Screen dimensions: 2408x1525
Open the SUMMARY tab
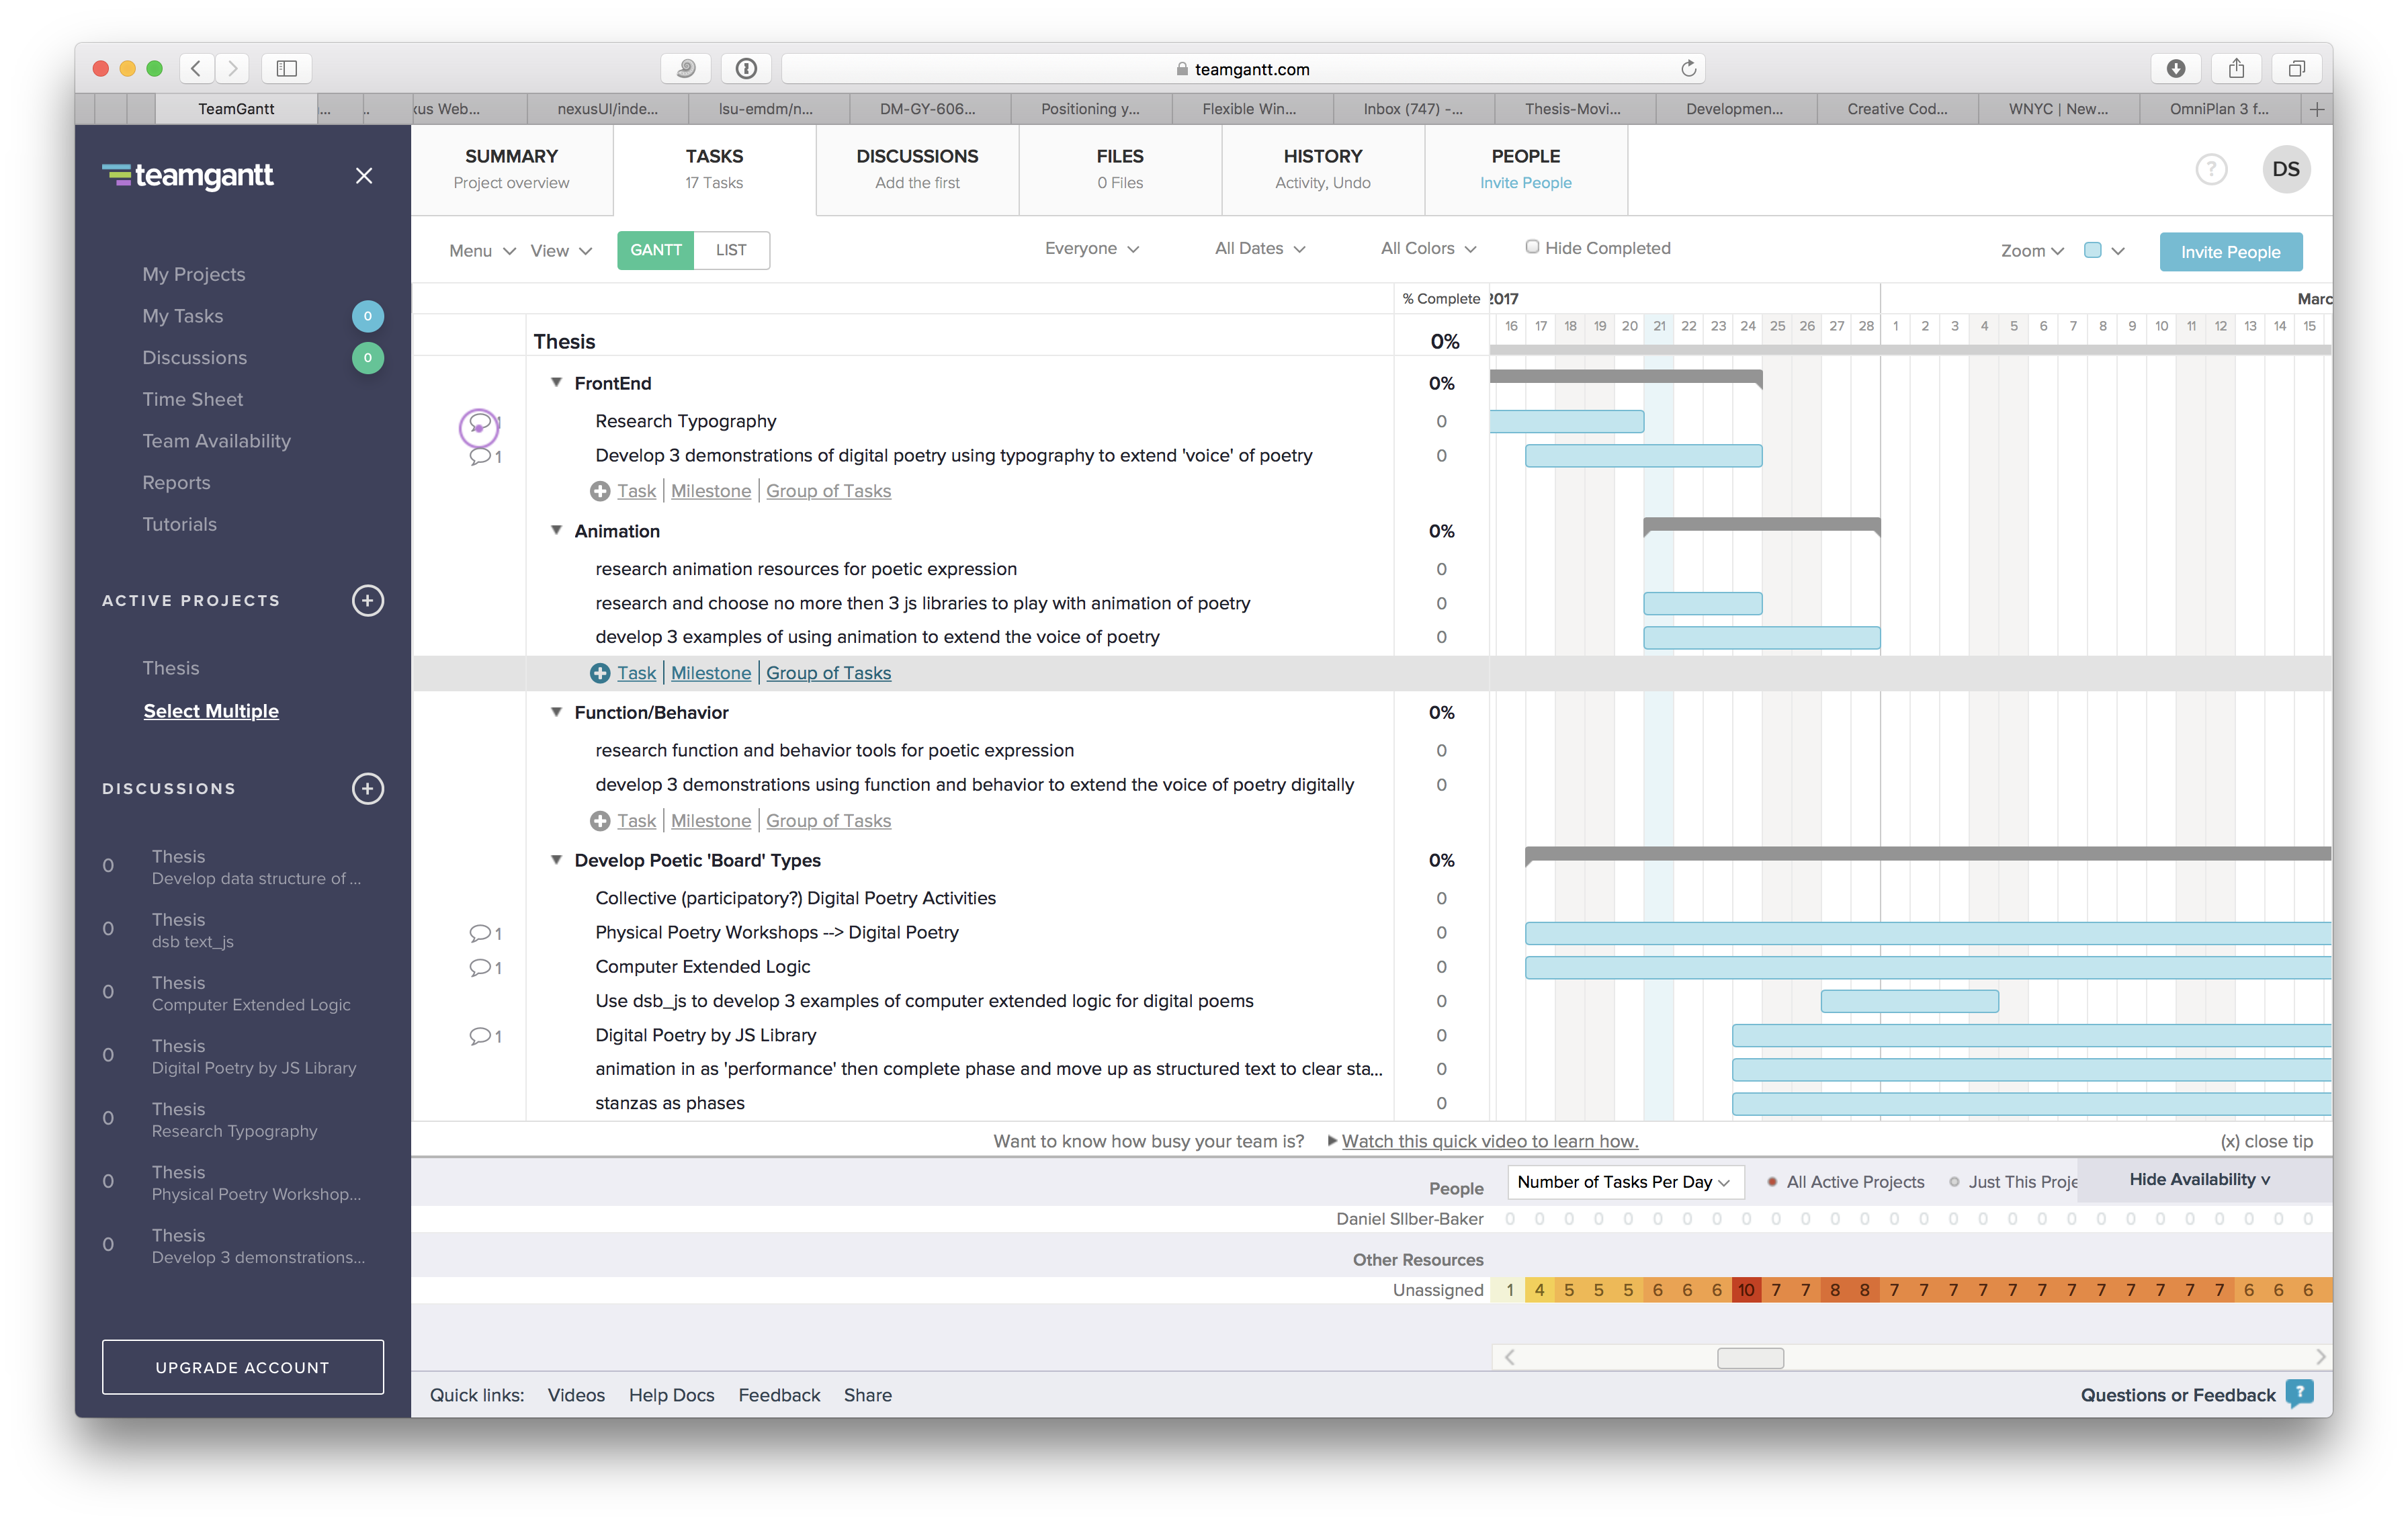coord(511,169)
